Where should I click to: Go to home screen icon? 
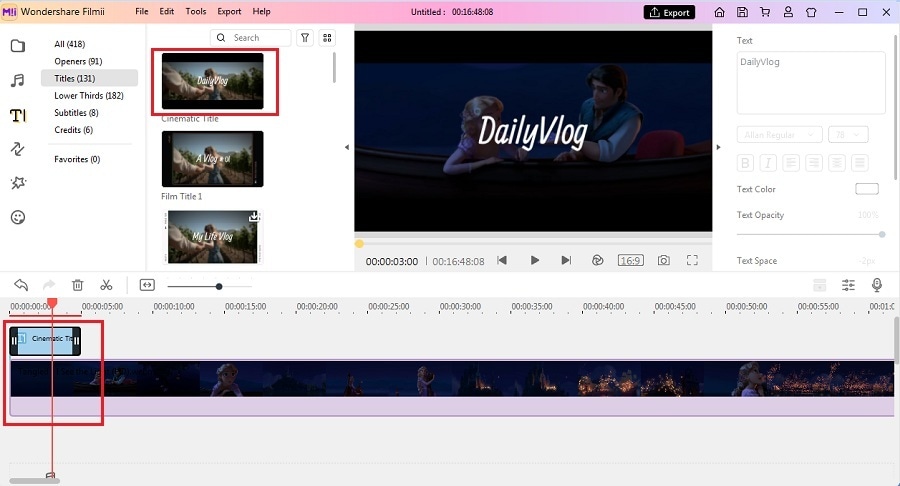pos(719,12)
